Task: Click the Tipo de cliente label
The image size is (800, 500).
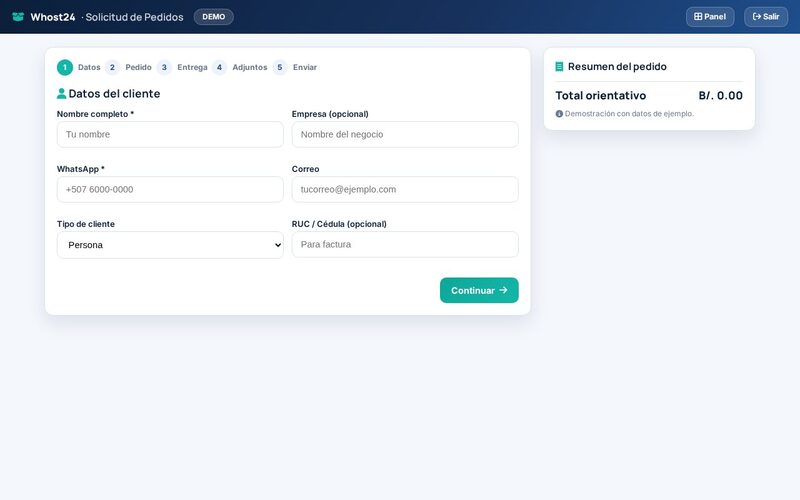Action: click(x=86, y=224)
